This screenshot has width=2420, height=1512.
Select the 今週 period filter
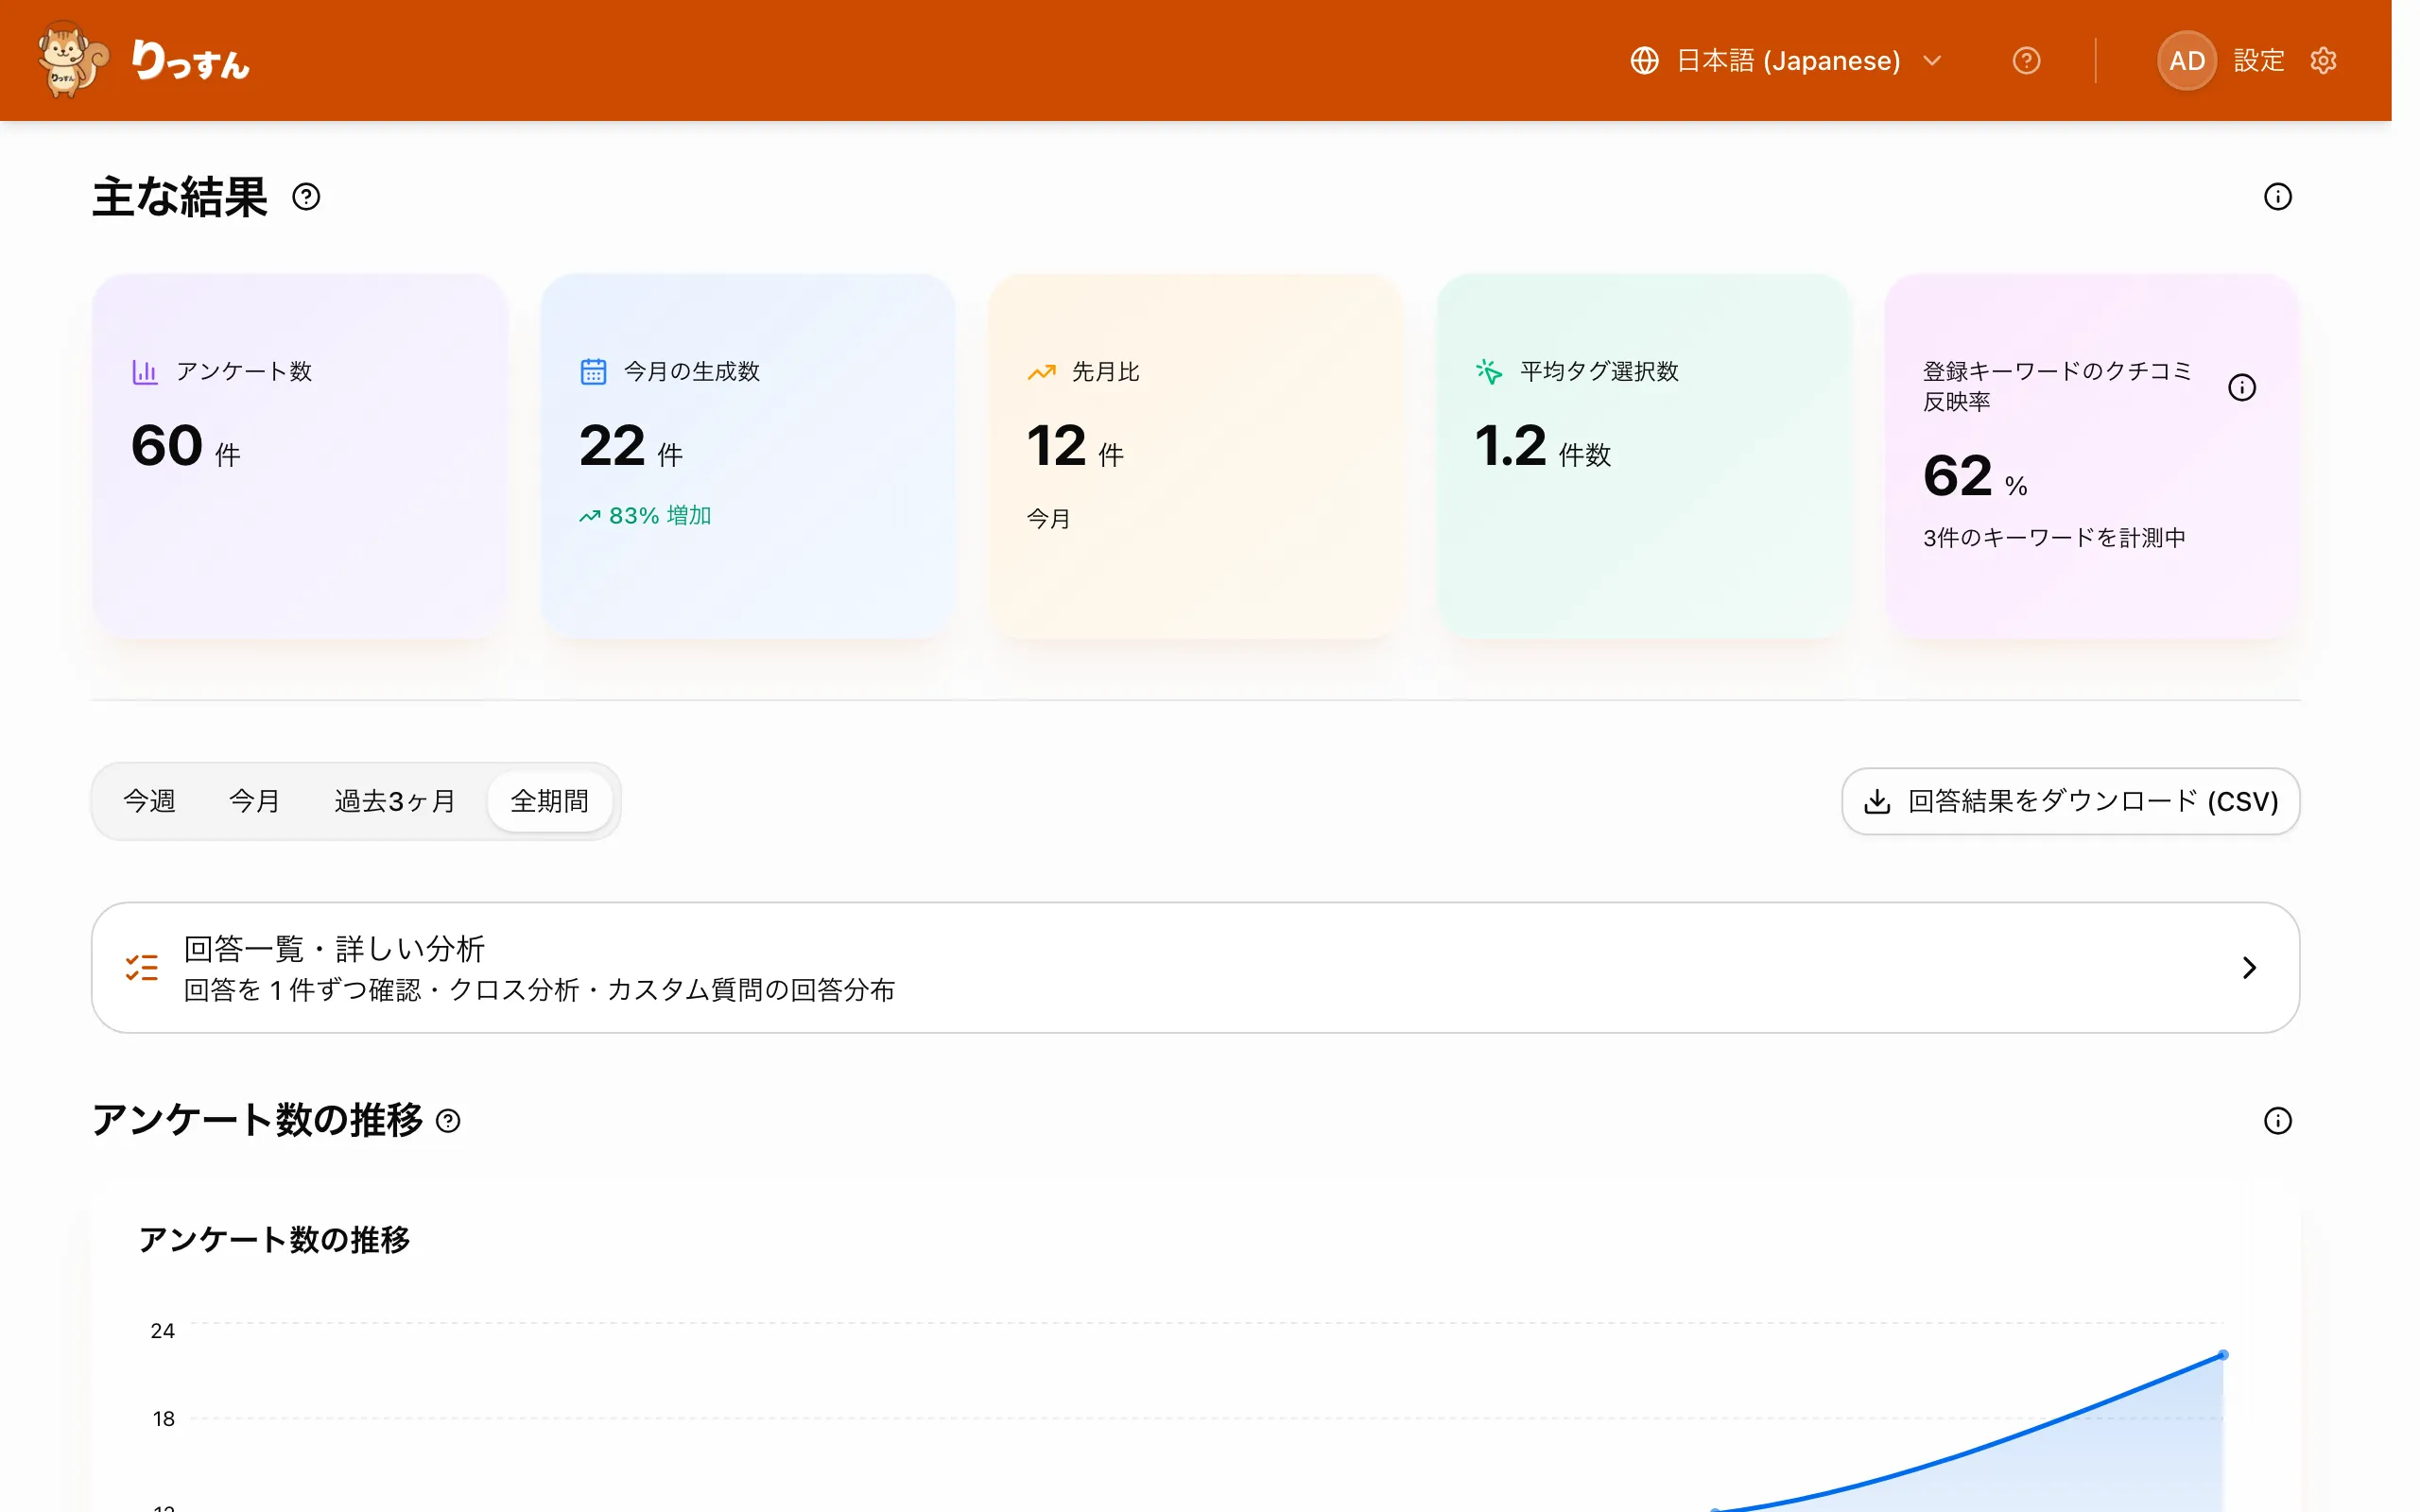click(149, 801)
